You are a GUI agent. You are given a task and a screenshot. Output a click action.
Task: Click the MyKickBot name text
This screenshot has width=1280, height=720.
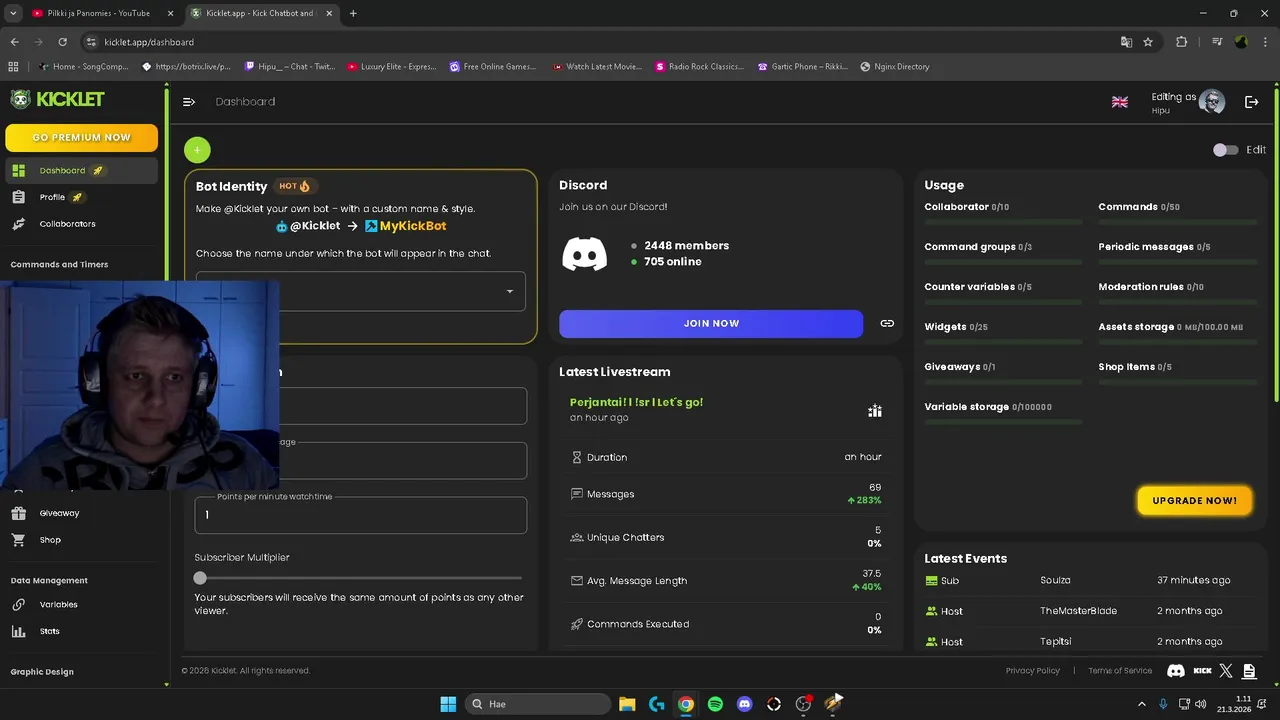(413, 226)
